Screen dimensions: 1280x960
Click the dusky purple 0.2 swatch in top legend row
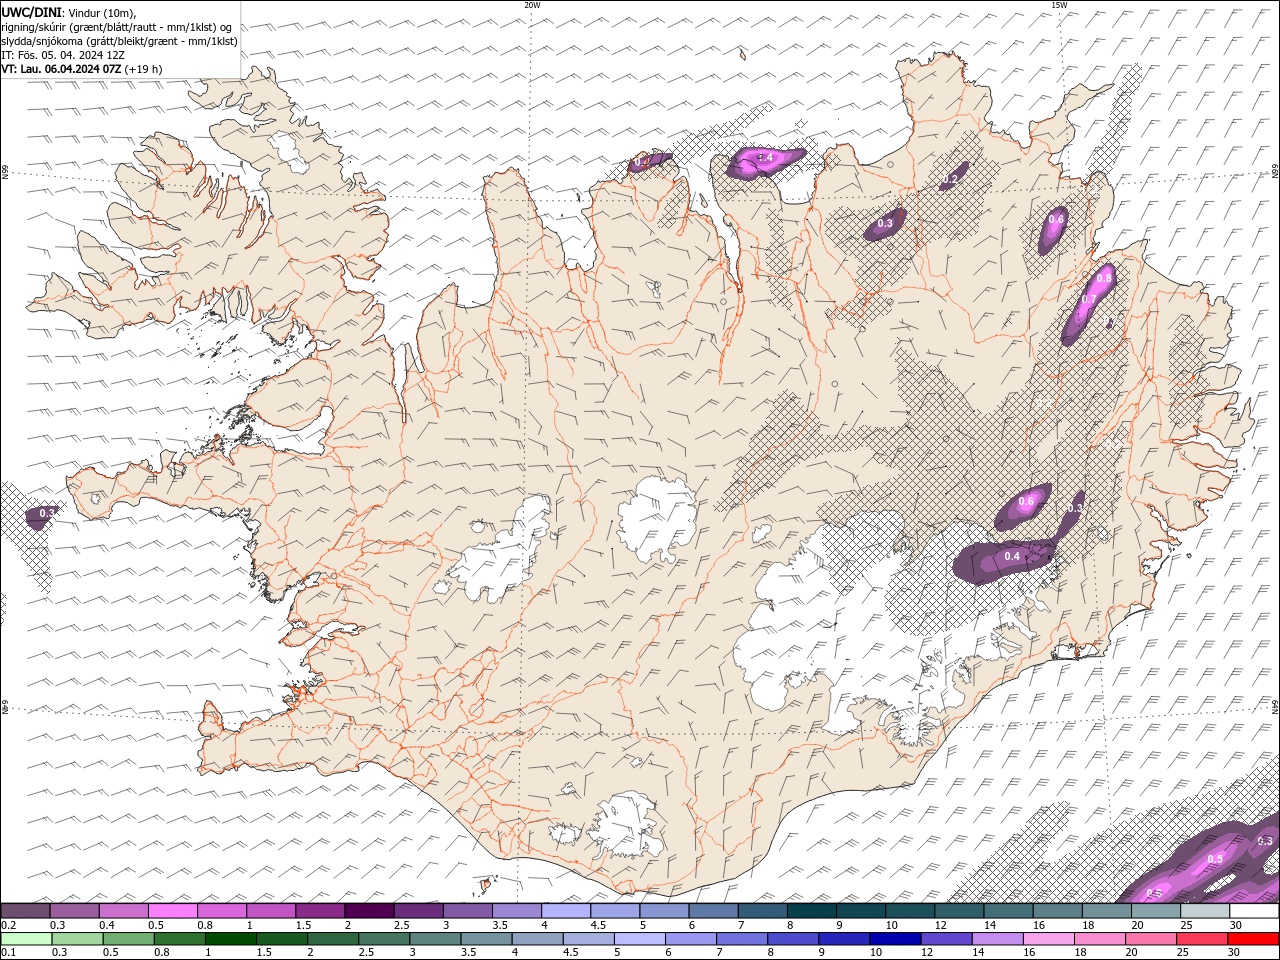point(25,911)
